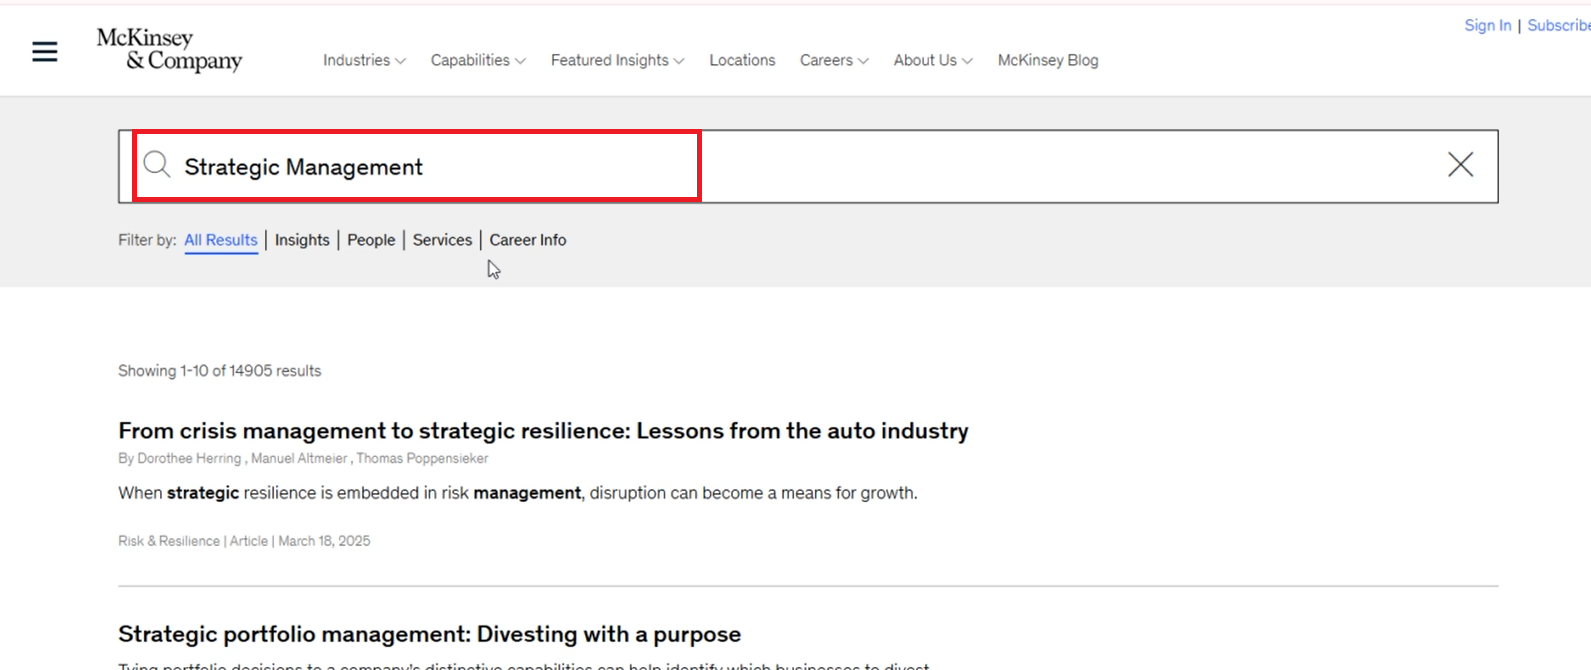
Task: Filter results by Career Info
Action: click(527, 240)
